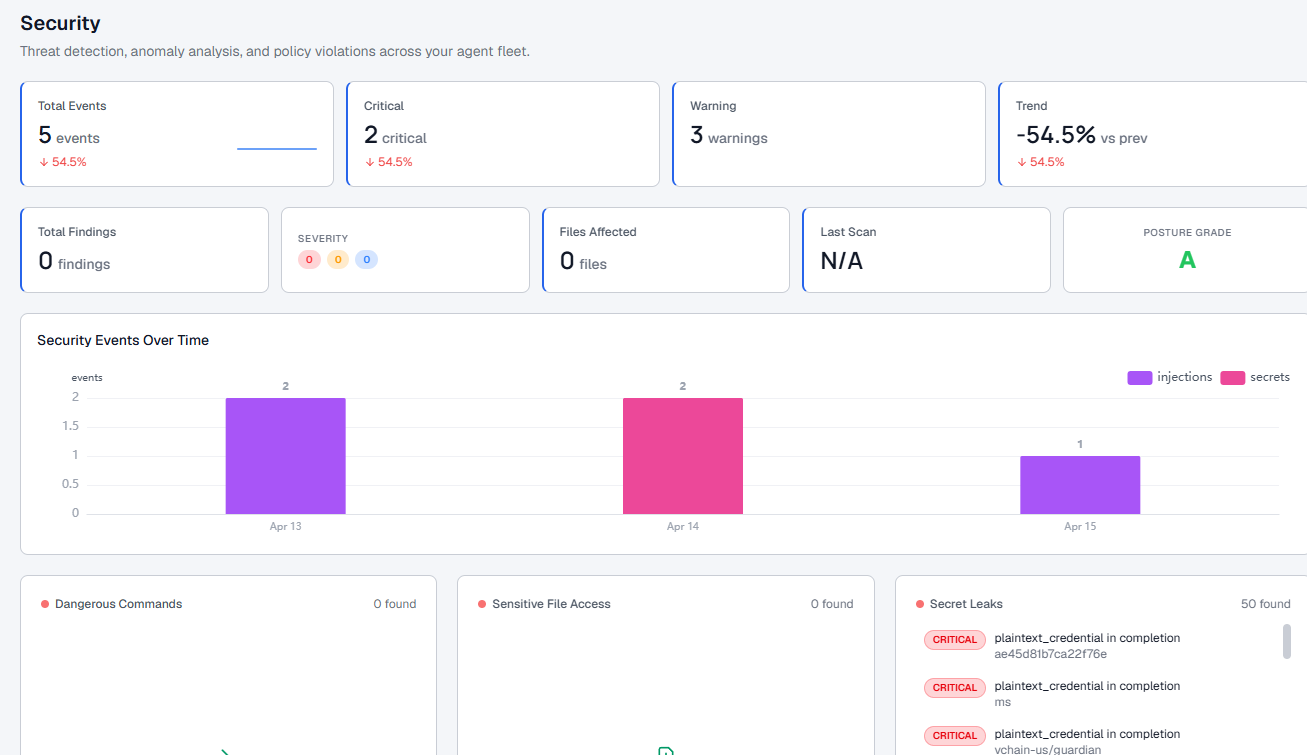
Task: Open the Warning events card
Action: (828, 134)
